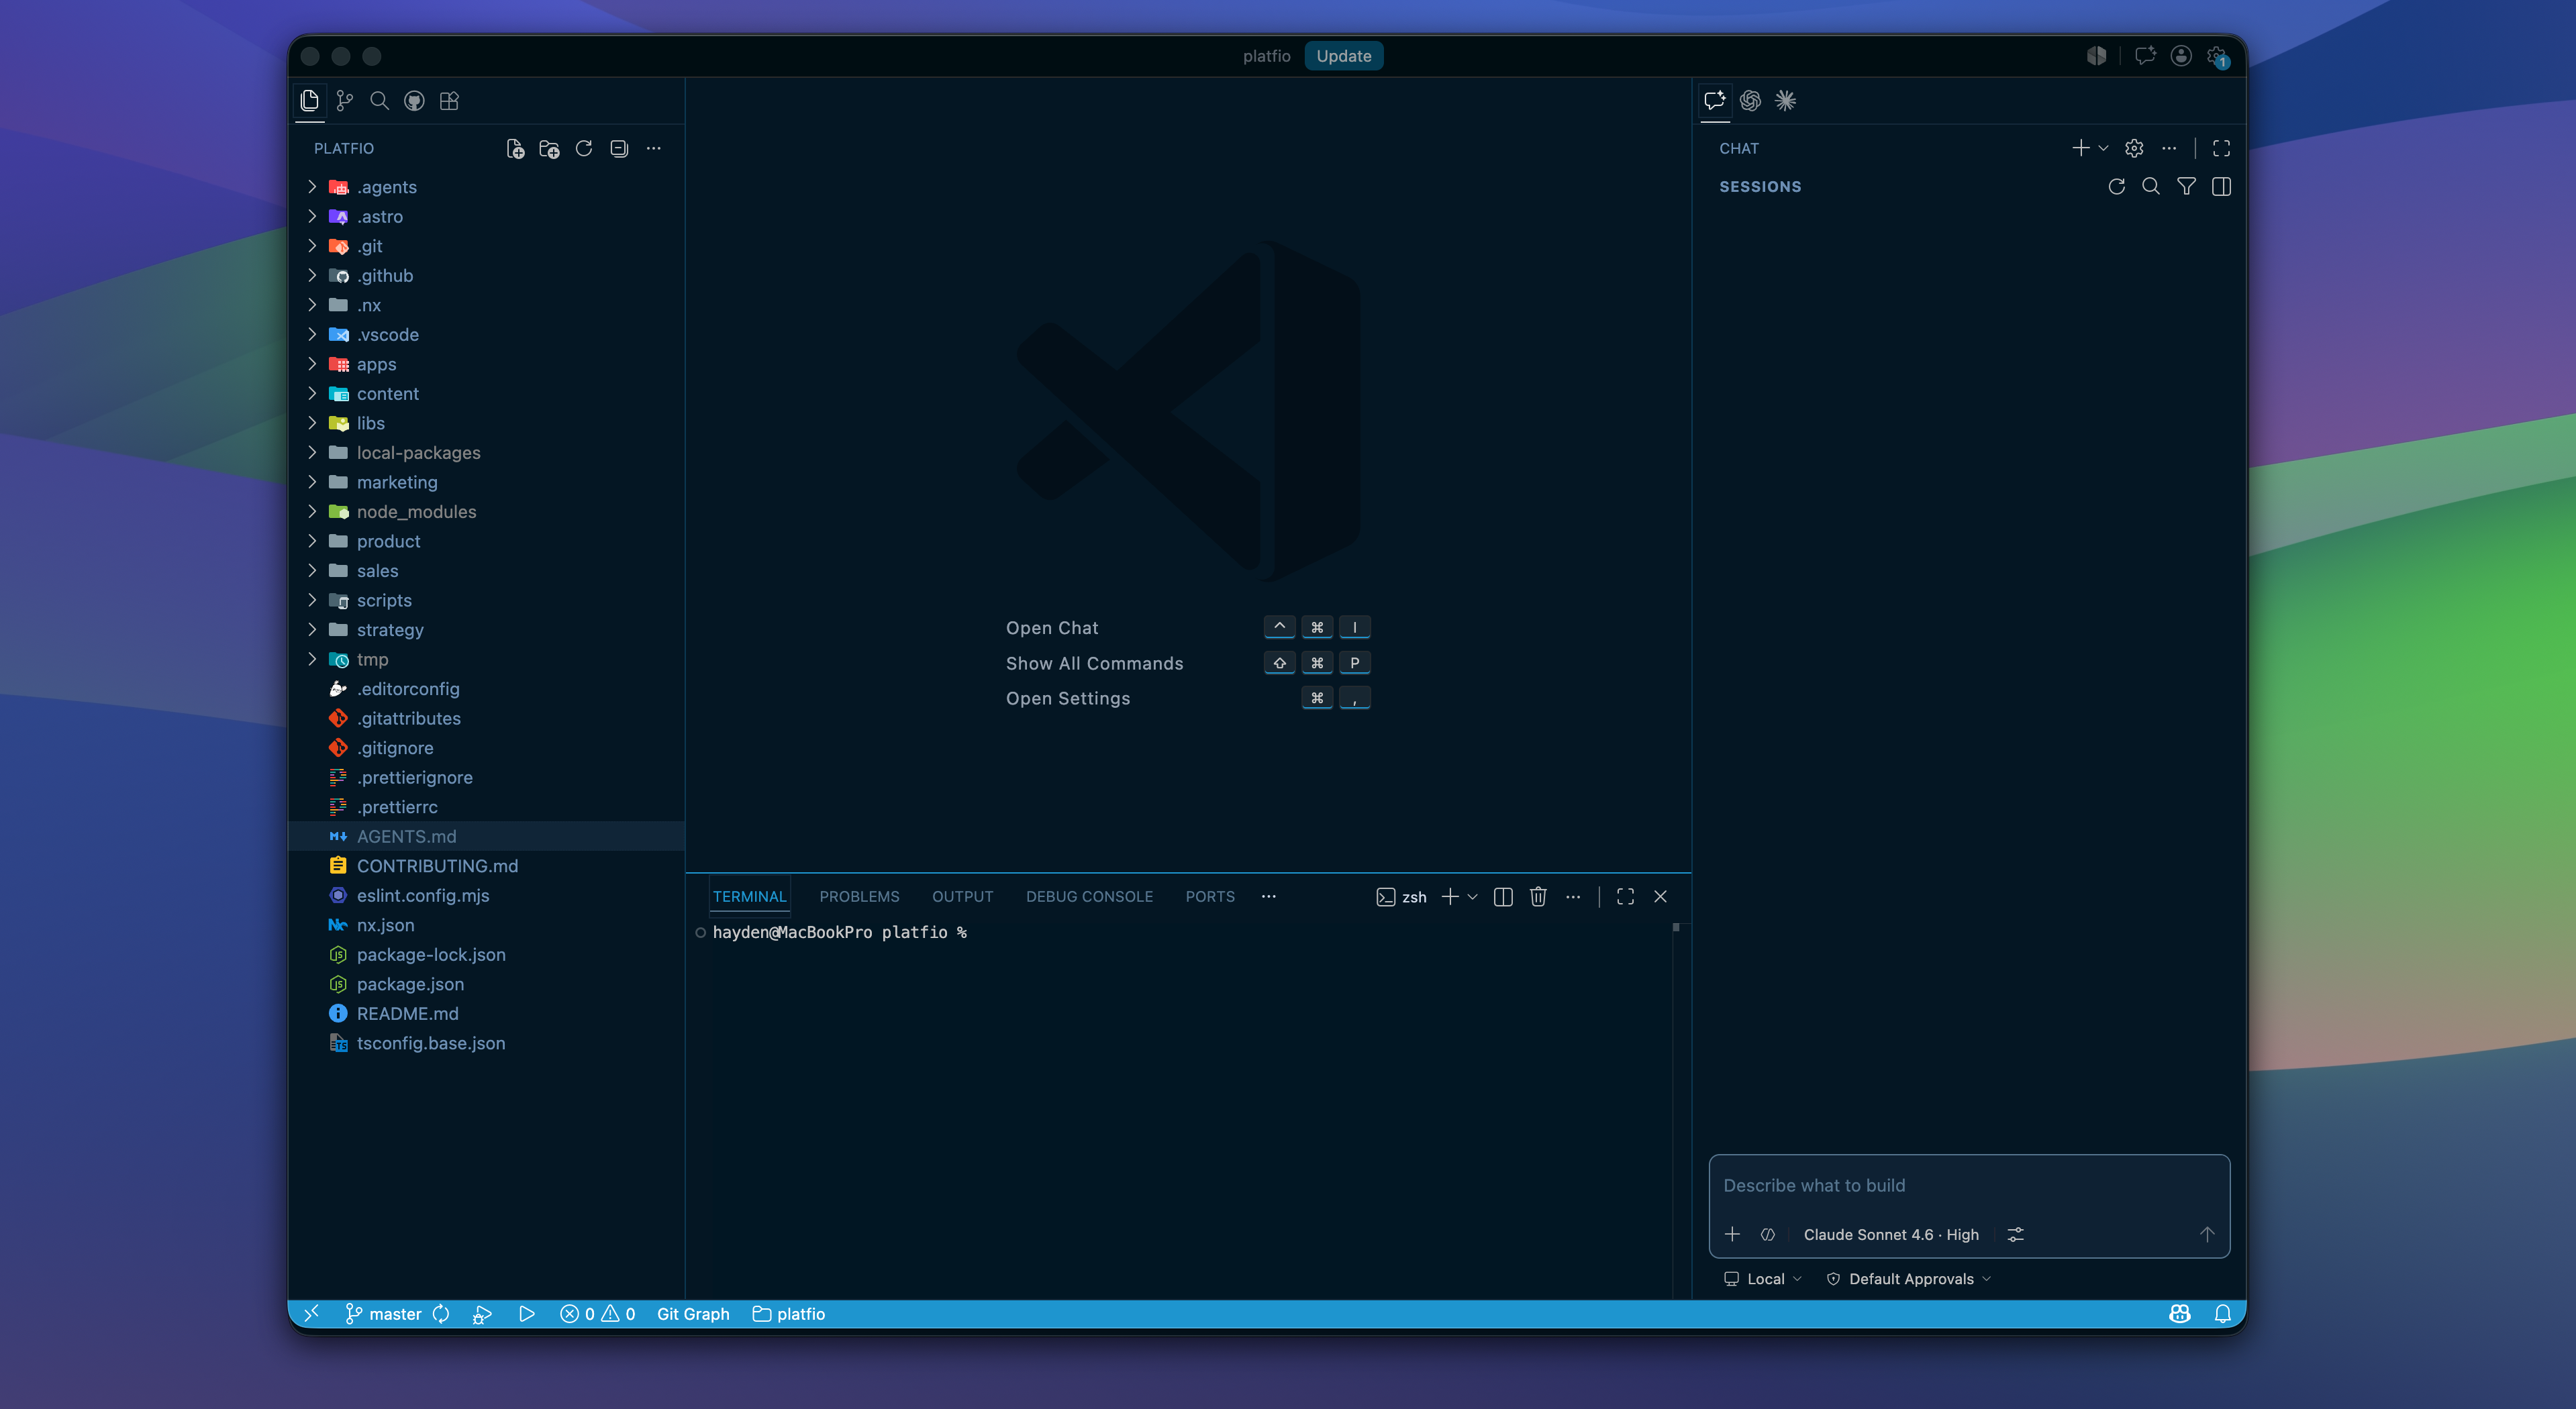Open Default Approvals dropdown
Screen dimensions: 2576x1409
coord(1909,1279)
